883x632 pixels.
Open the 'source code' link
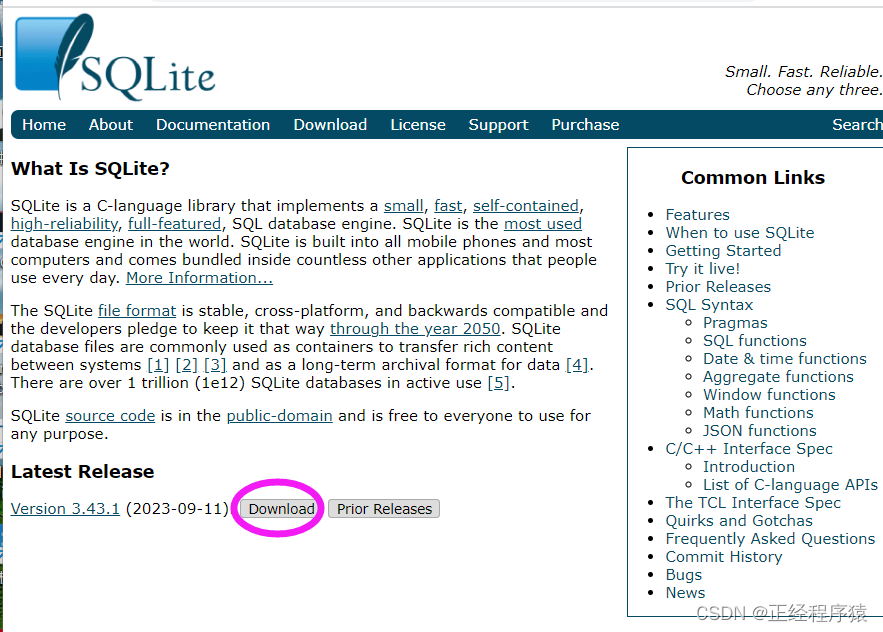110,416
